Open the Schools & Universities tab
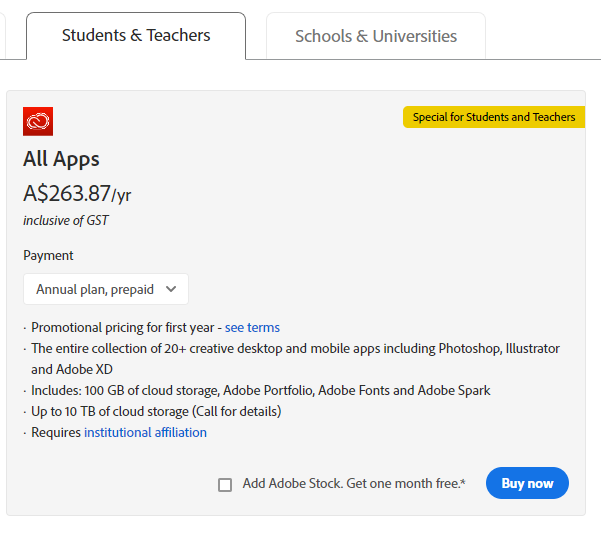The image size is (601, 536). (x=375, y=37)
